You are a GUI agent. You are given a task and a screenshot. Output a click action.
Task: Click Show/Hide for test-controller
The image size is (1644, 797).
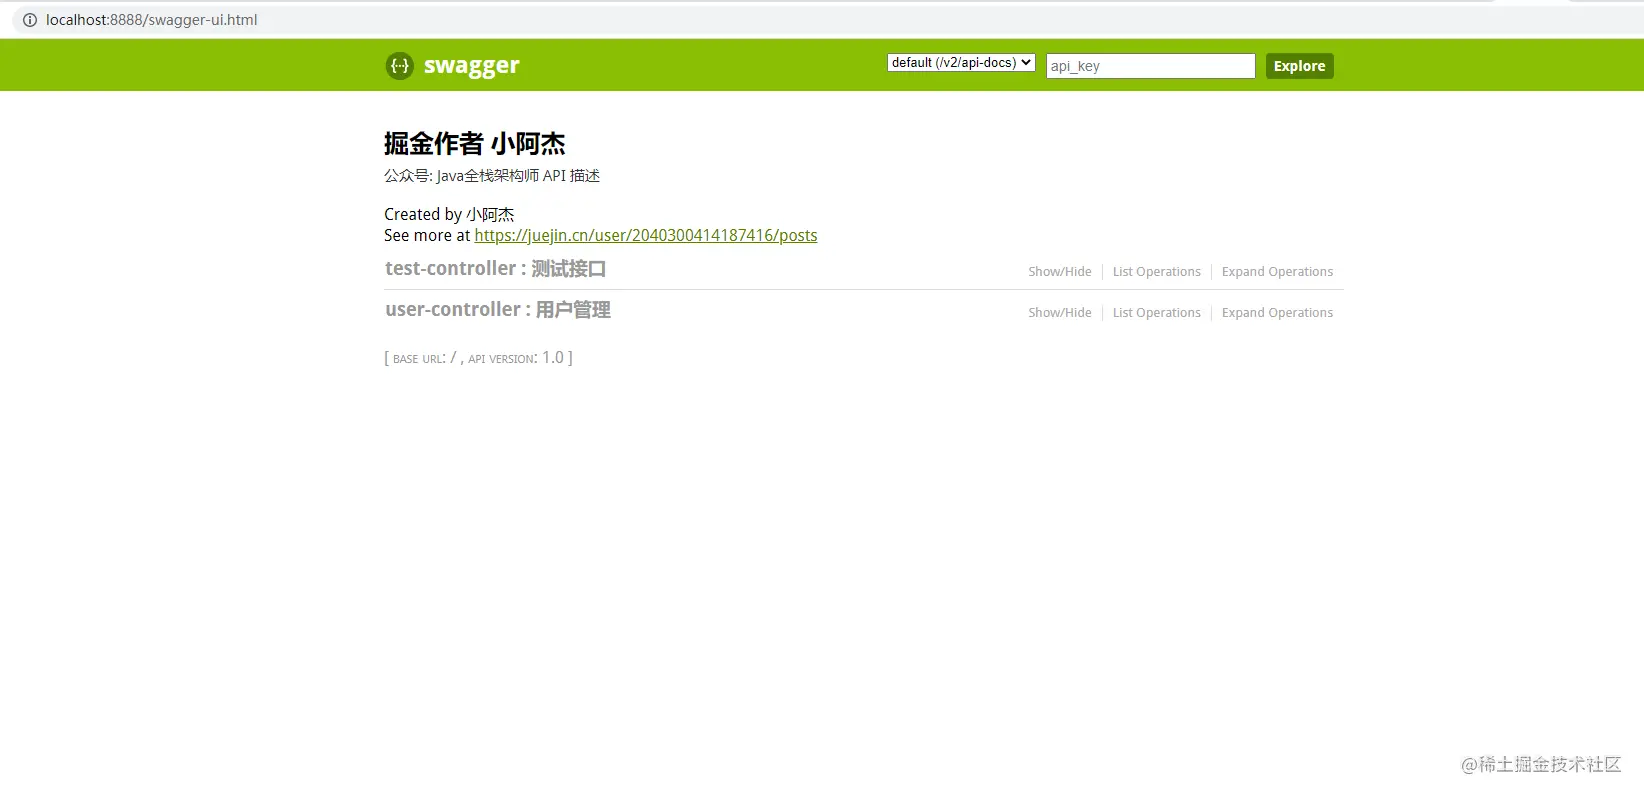(x=1060, y=272)
